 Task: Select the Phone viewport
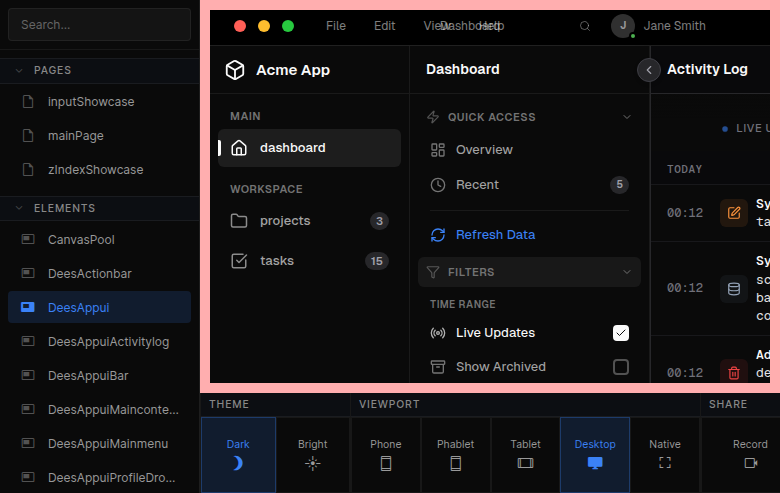tap(386, 454)
